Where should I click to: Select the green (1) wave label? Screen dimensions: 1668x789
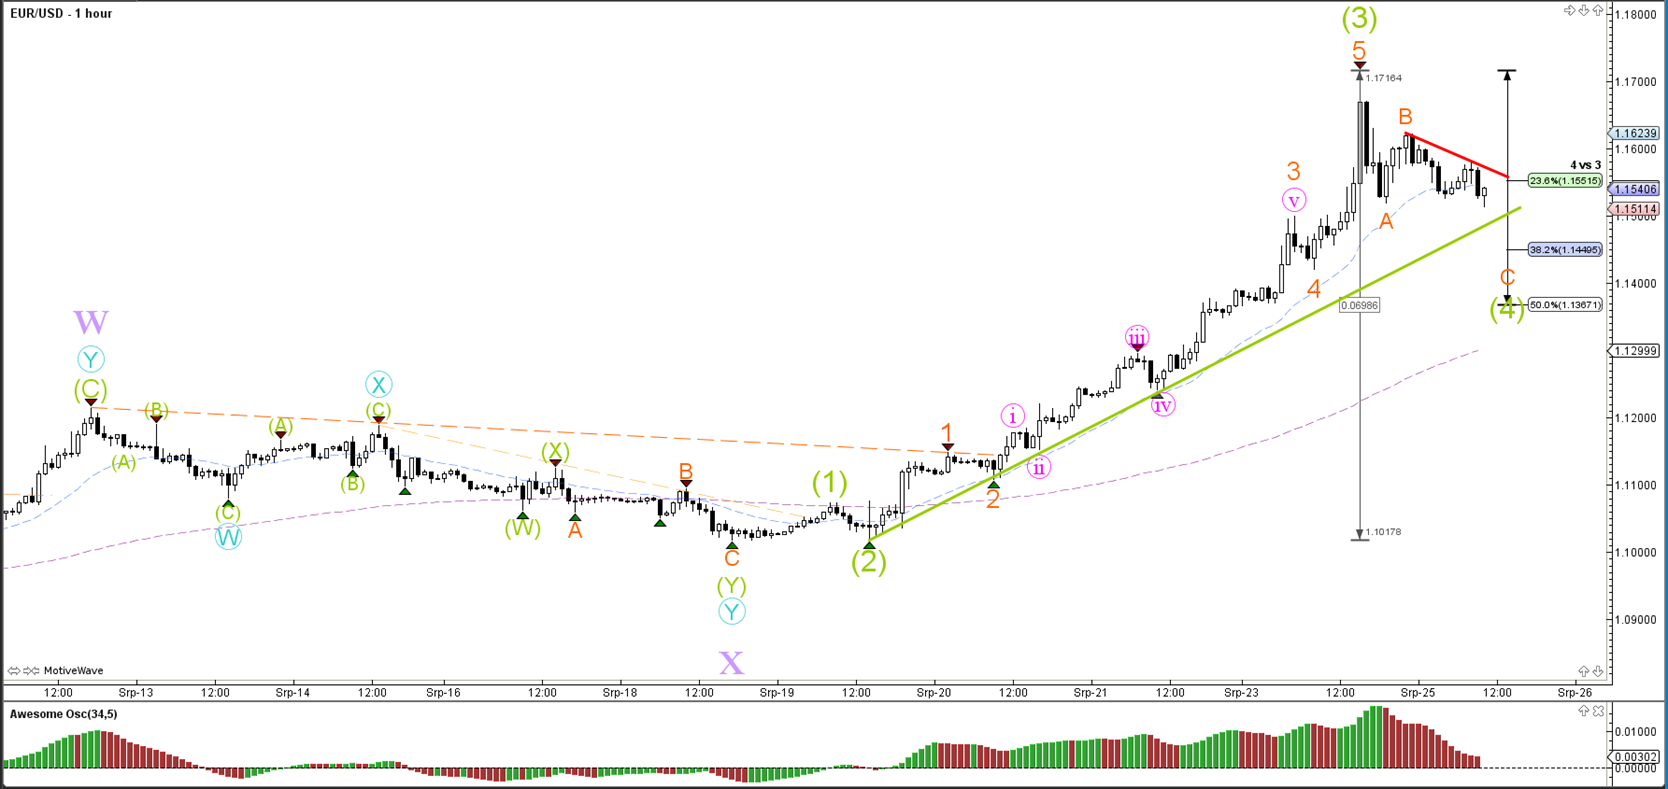(829, 484)
